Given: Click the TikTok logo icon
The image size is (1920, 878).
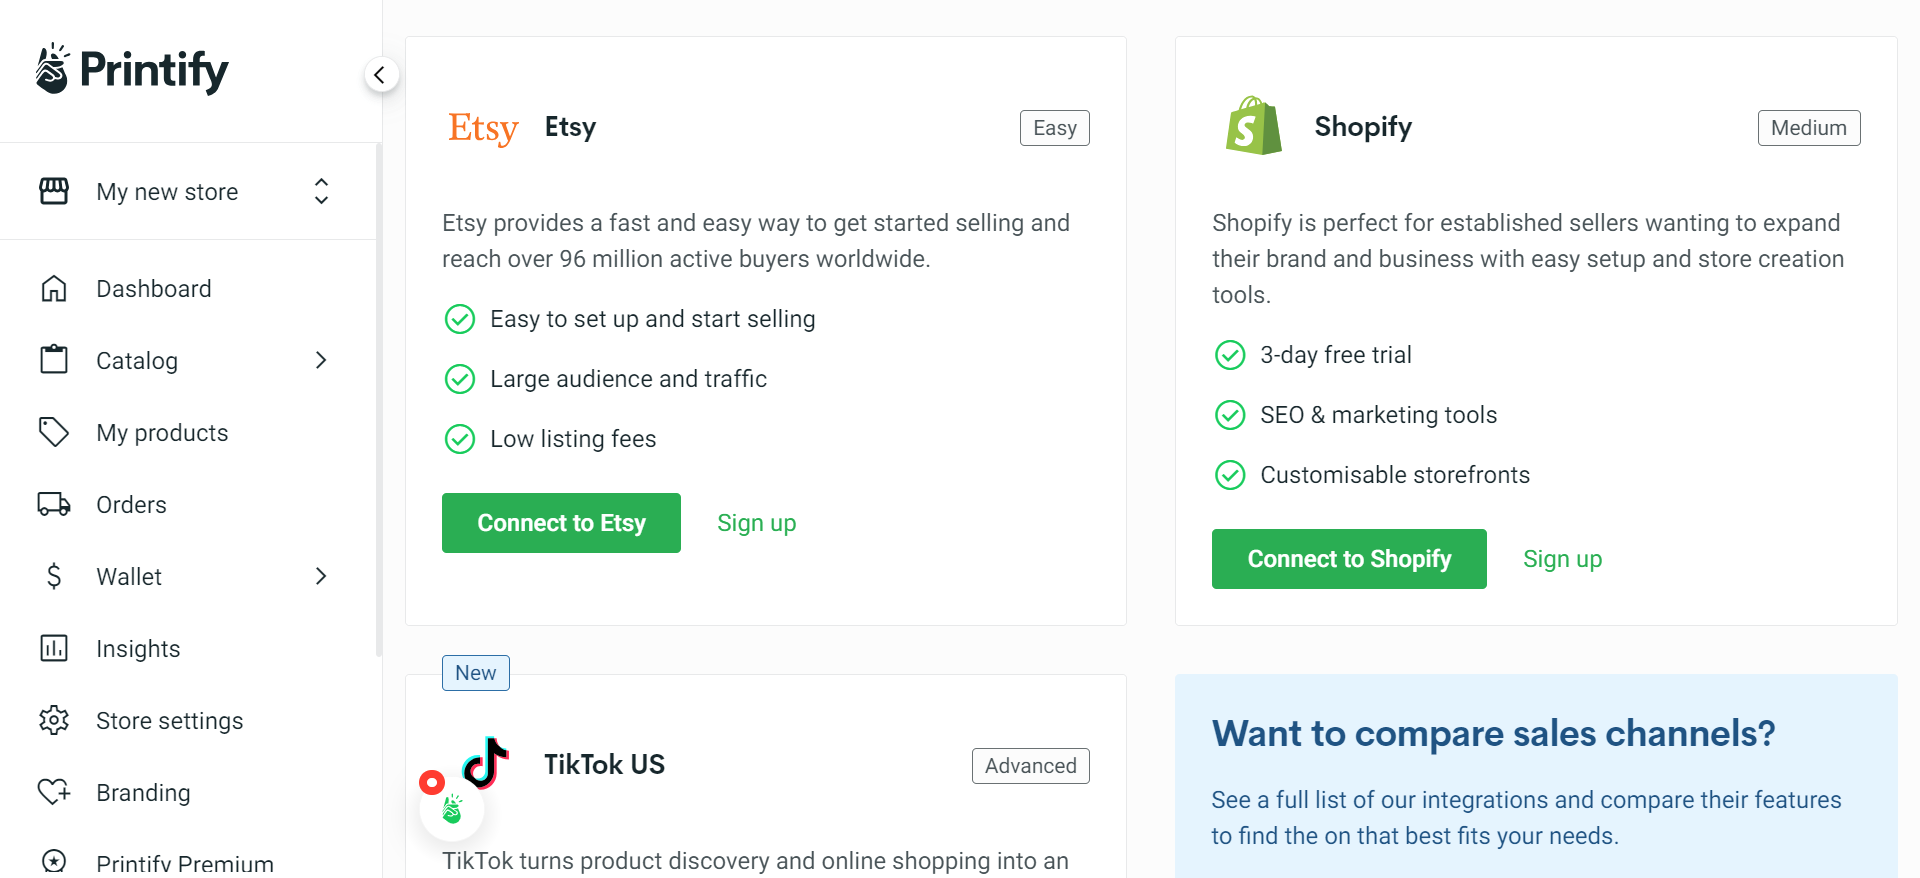Looking at the screenshot, I should pyautogui.click(x=486, y=763).
